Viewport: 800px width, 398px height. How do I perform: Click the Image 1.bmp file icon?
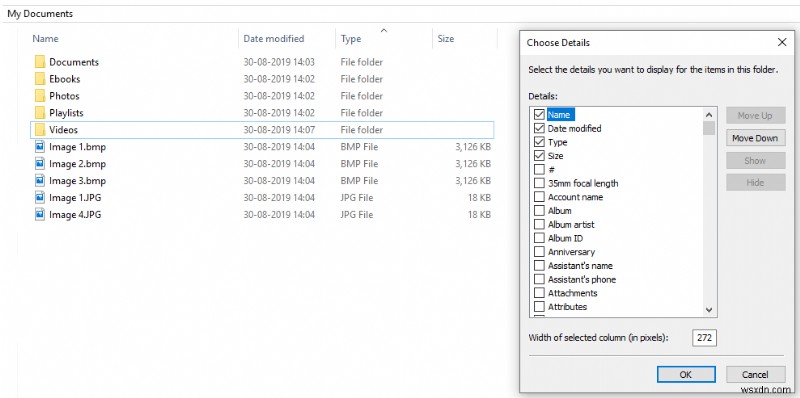(x=40, y=147)
